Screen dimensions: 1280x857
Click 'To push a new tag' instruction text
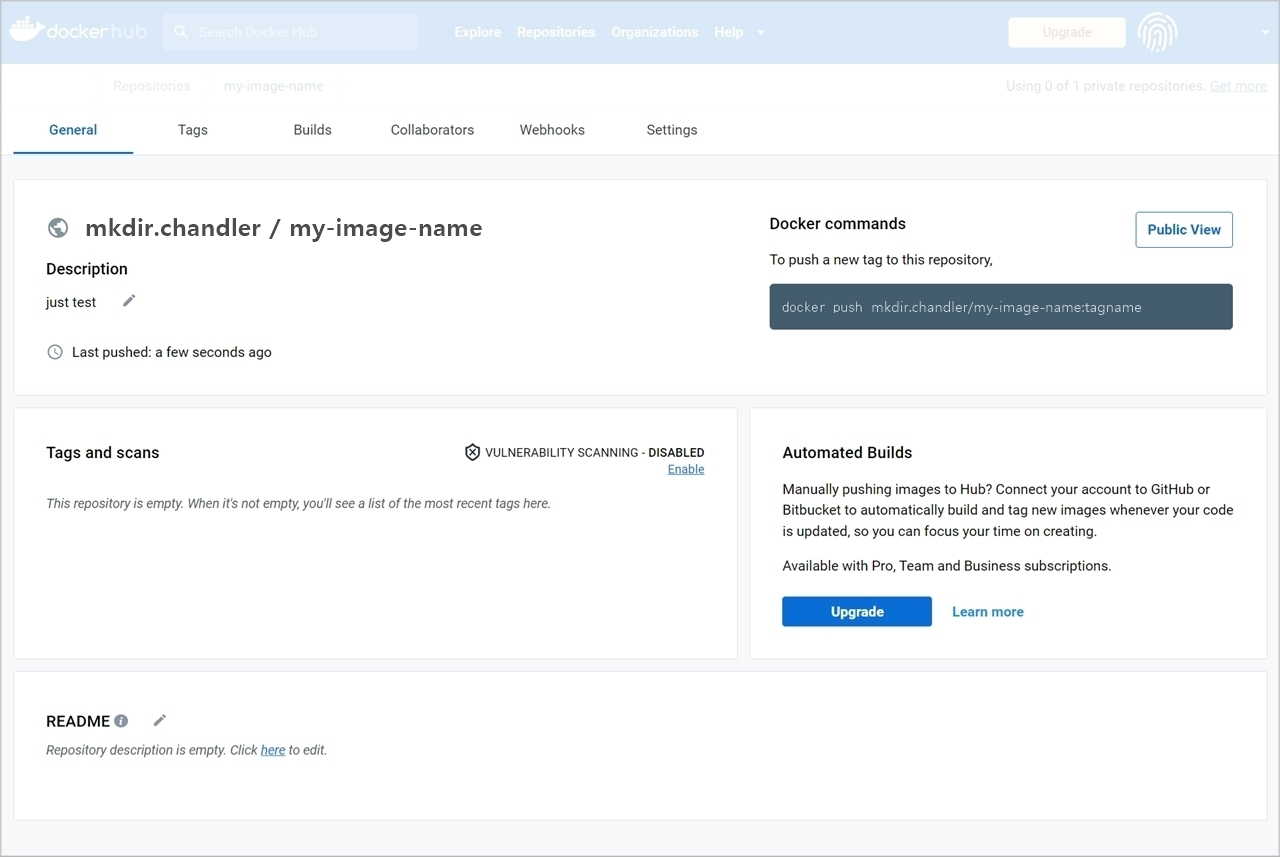point(881,260)
